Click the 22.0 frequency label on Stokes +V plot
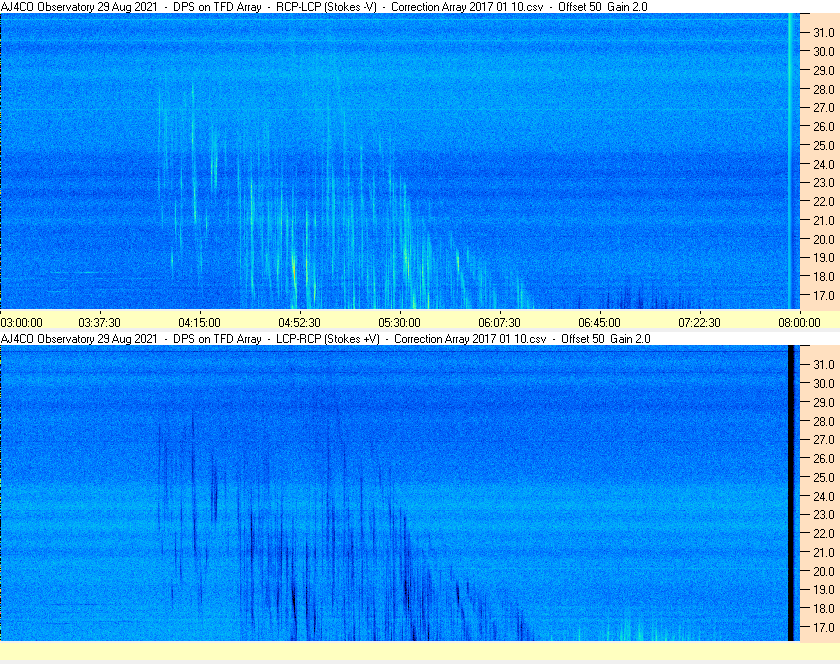The image size is (840, 664). click(x=824, y=533)
